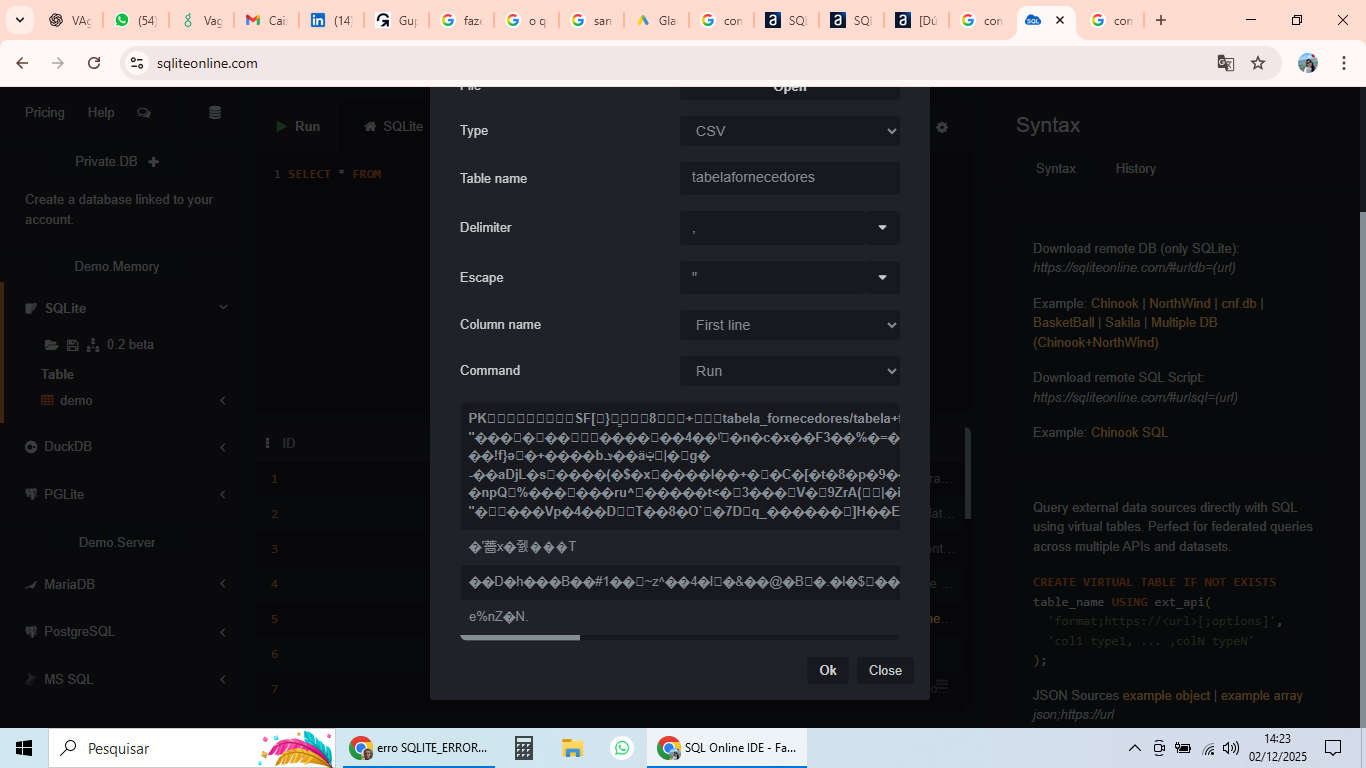Switch to the History tab

1136,168
